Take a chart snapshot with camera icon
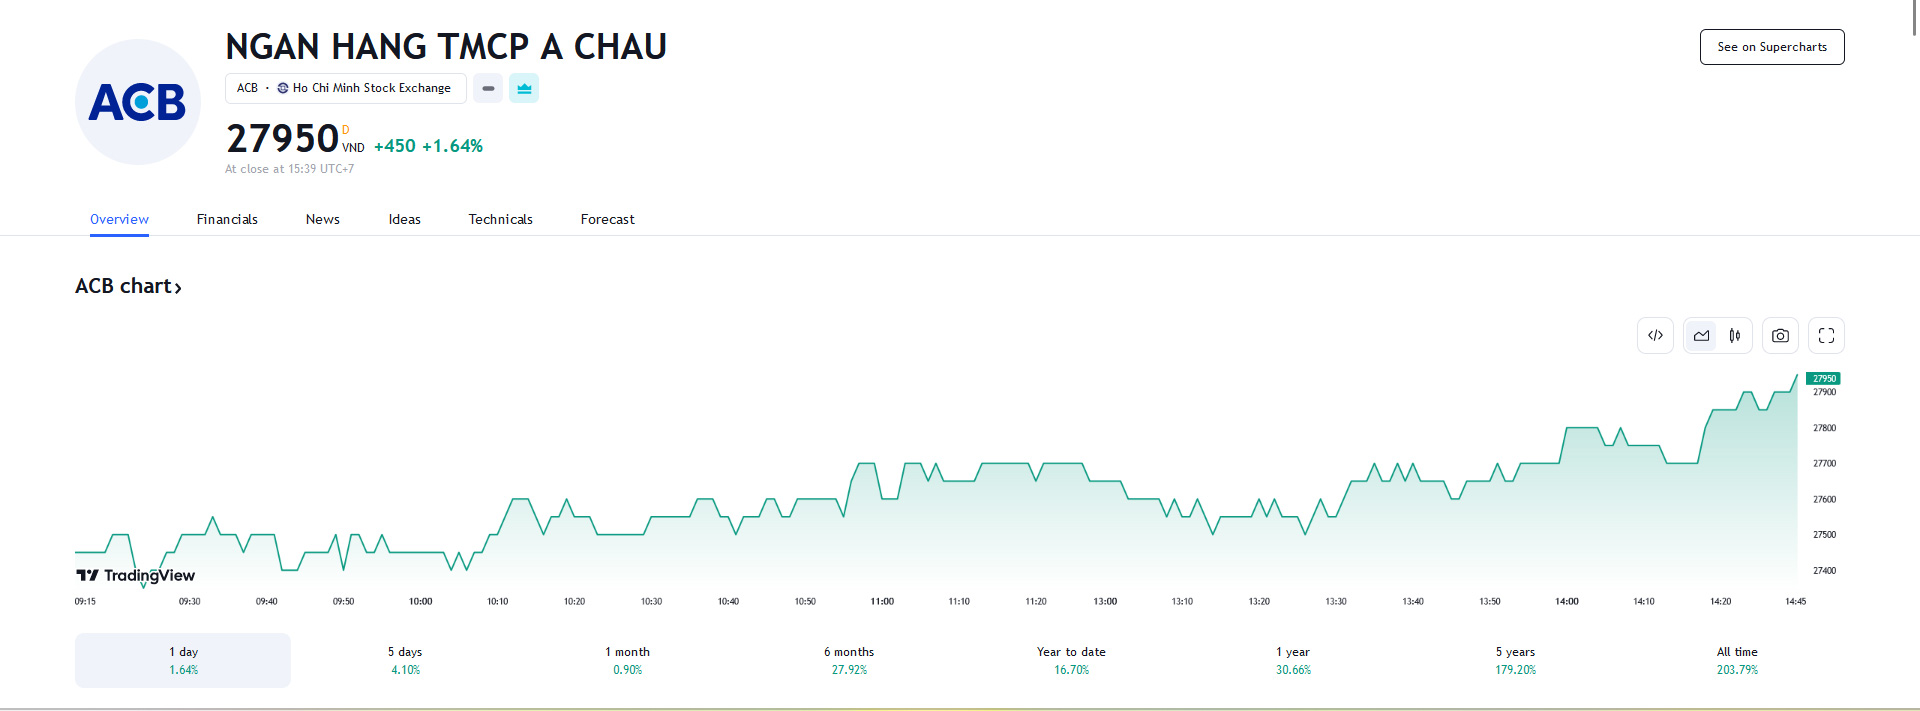Image resolution: width=1920 pixels, height=711 pixels. click(1780, 336)
